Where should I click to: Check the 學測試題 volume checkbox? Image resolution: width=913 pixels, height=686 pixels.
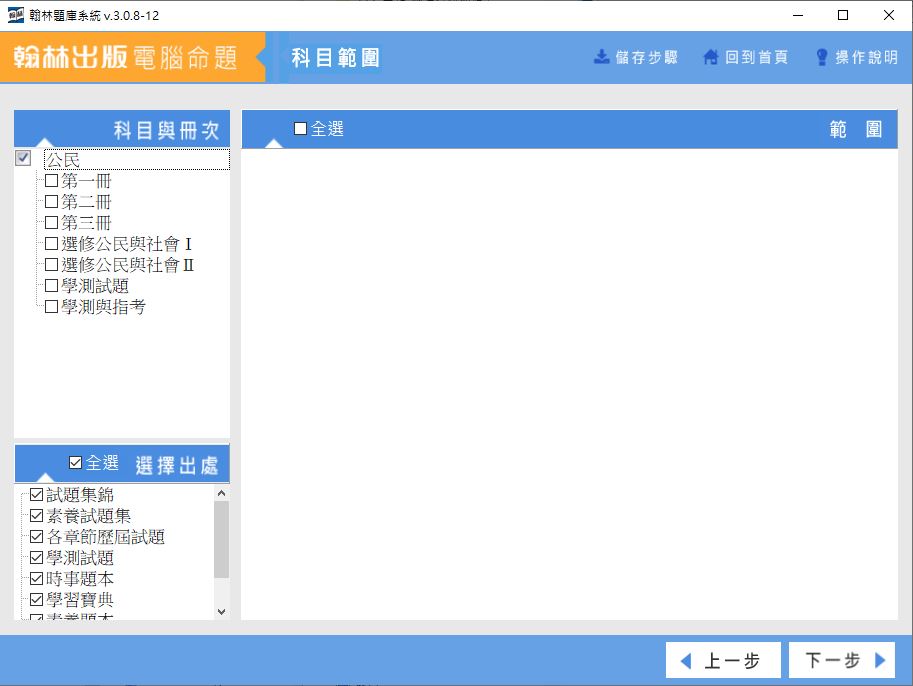[51, 285]
